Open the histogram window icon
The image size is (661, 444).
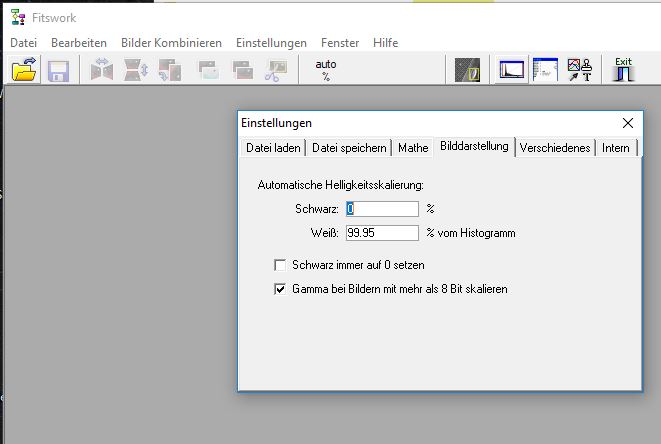512,71
